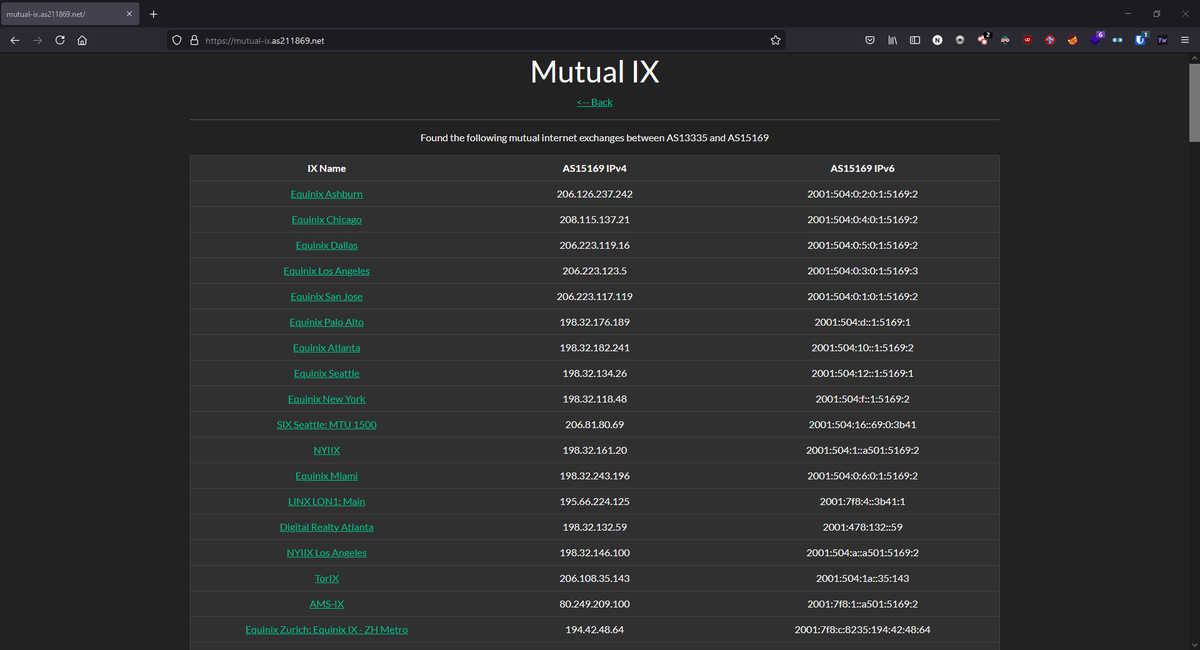Open the Tw extension icon
This screenshot has width=1200, height=650.
coord(1162,41)
